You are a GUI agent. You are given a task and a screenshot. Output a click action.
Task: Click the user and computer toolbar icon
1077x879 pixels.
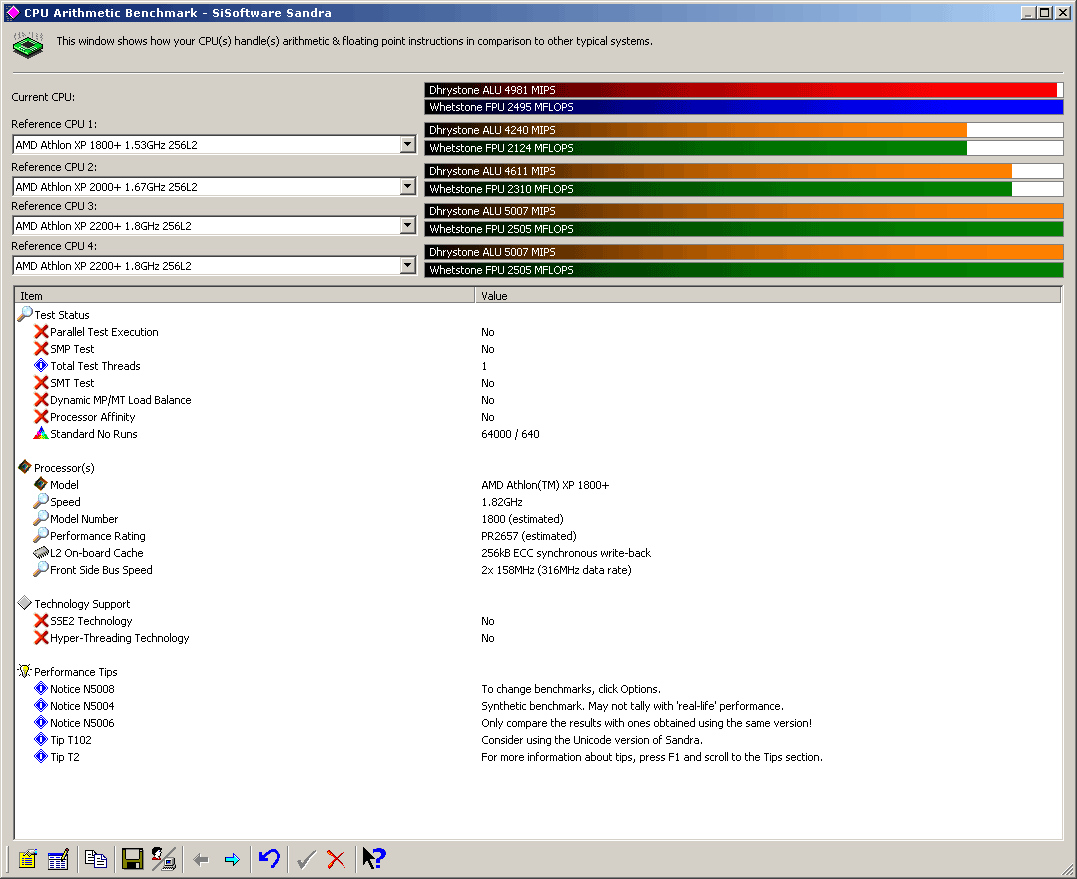pyautogui.click(x=163, y=858)
